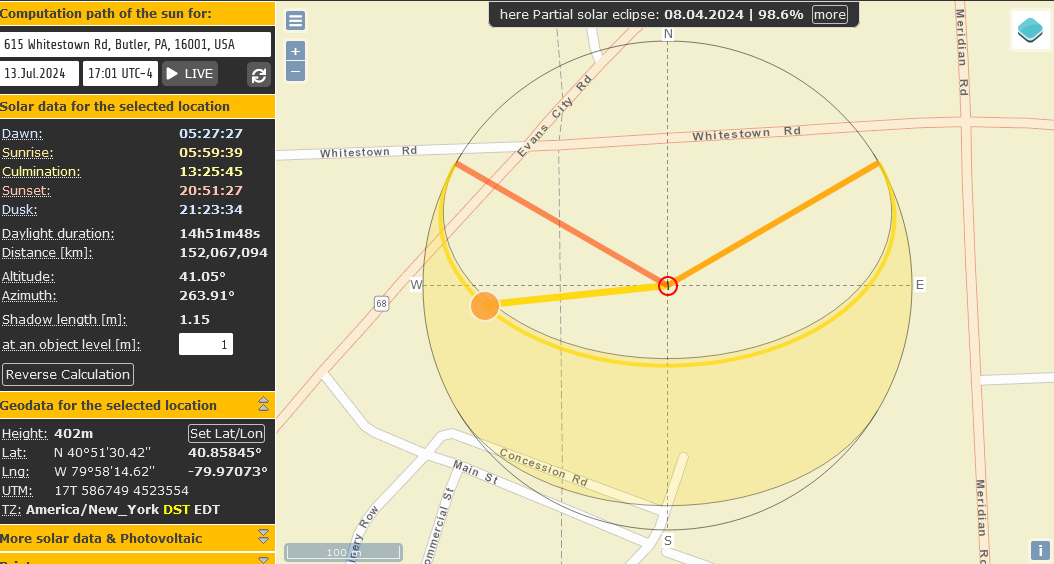Click the Sunrise label in solar data
1054x564 pixels.
pos(28,152)
